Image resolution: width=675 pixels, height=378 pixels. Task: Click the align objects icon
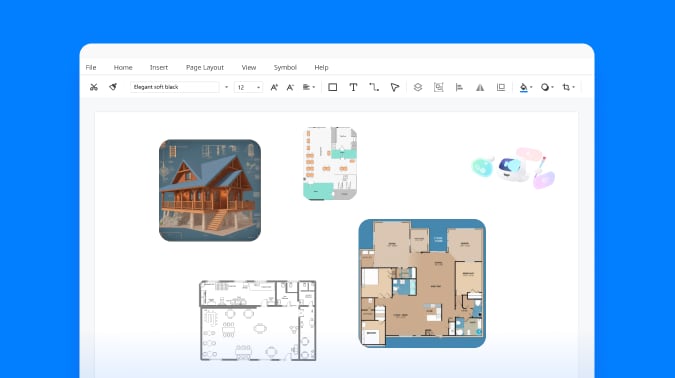(x=459, y=87)
